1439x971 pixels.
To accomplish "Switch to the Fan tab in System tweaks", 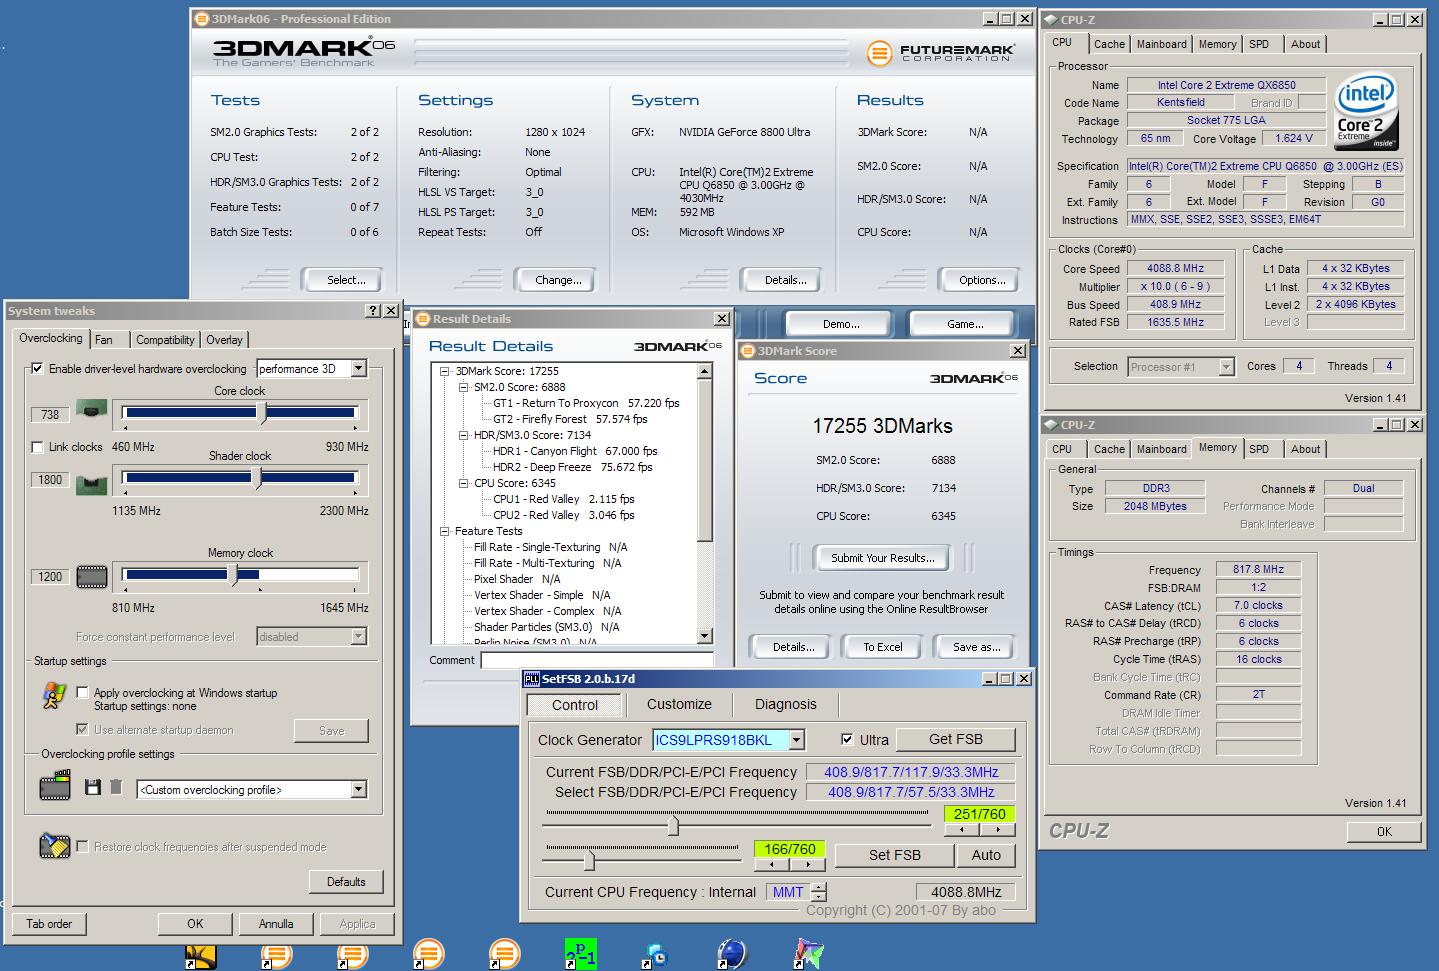I will click(104, 340).
